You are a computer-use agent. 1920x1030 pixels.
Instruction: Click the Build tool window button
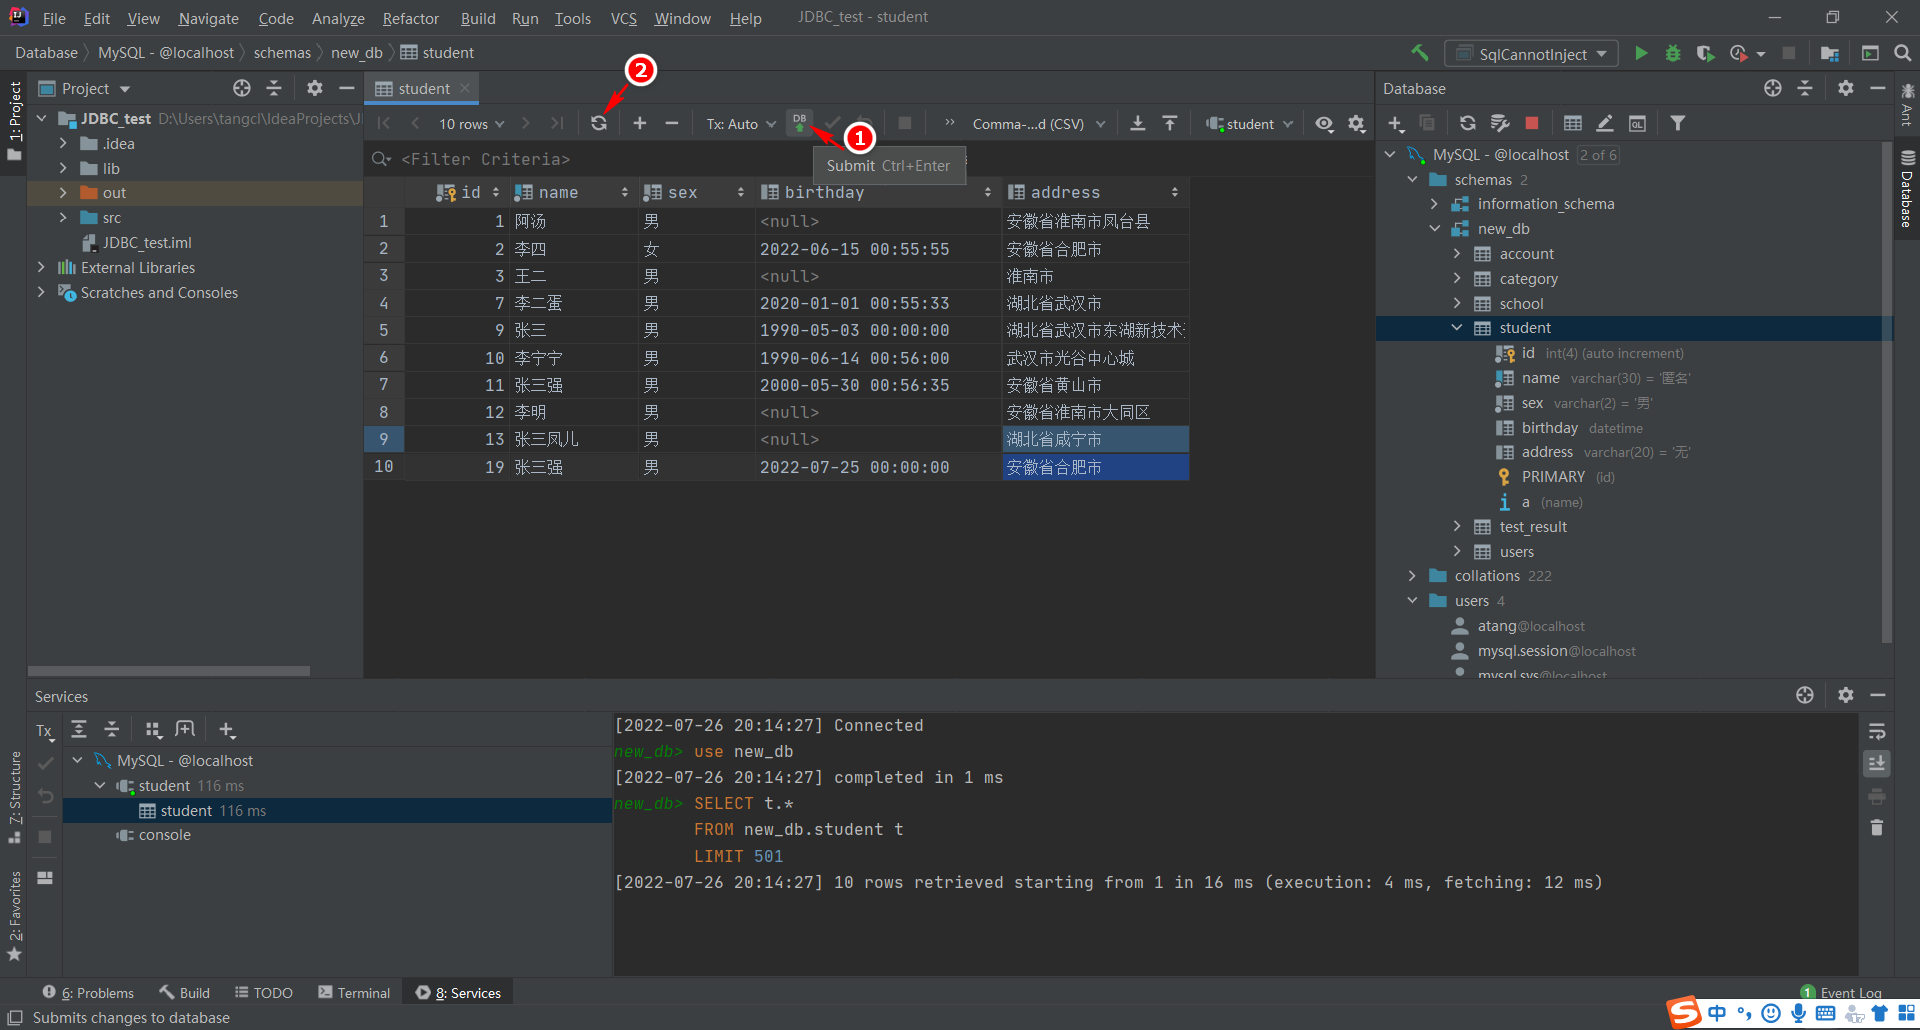184,992
